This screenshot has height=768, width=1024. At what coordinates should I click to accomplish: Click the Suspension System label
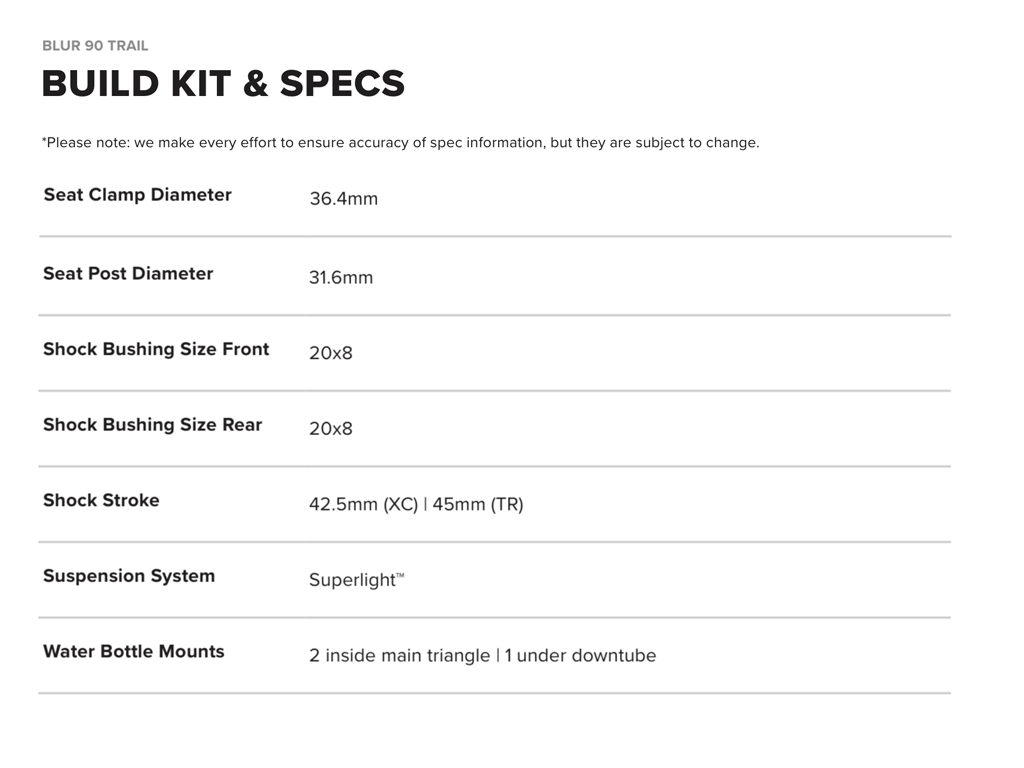tap(129, 576)
